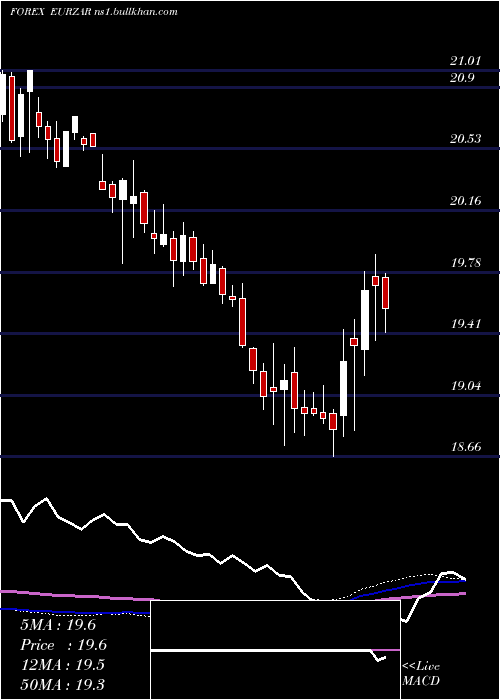Screen dimensions: 500x700
Task: Select the 19.04 price level label
Action: pos(466,385)
